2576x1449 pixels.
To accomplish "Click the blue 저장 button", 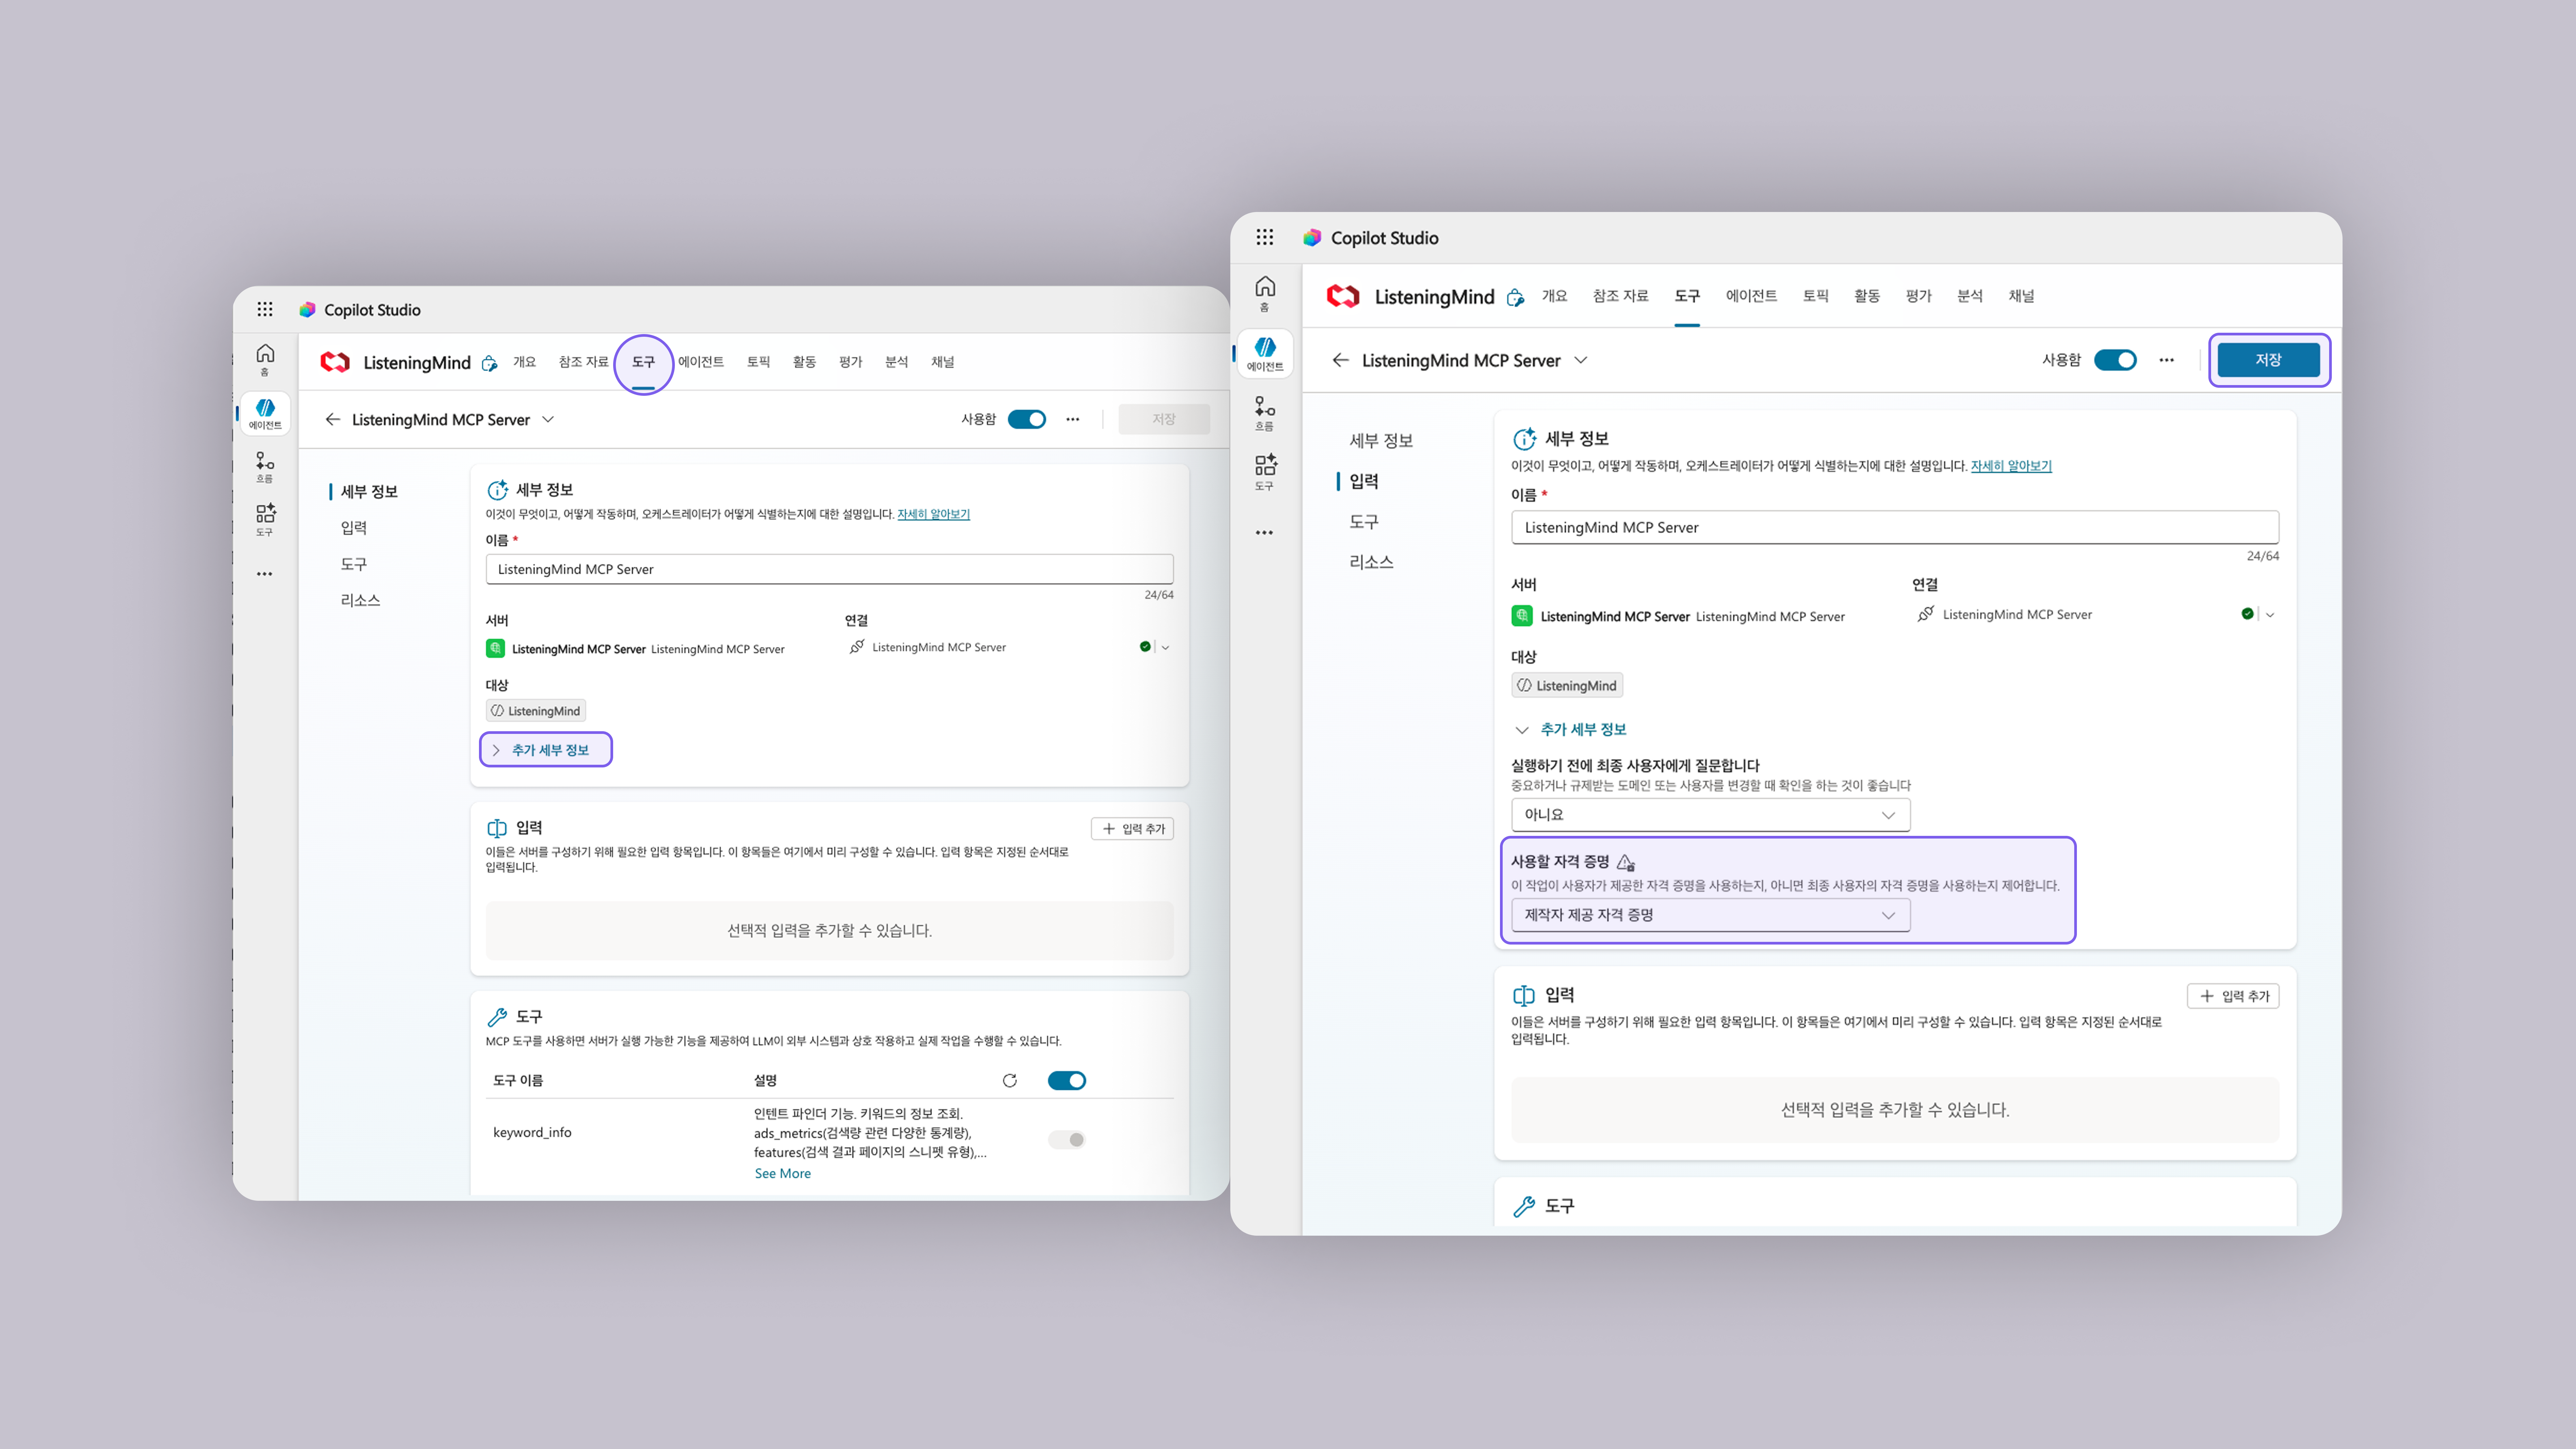I will coord(2268,360).
